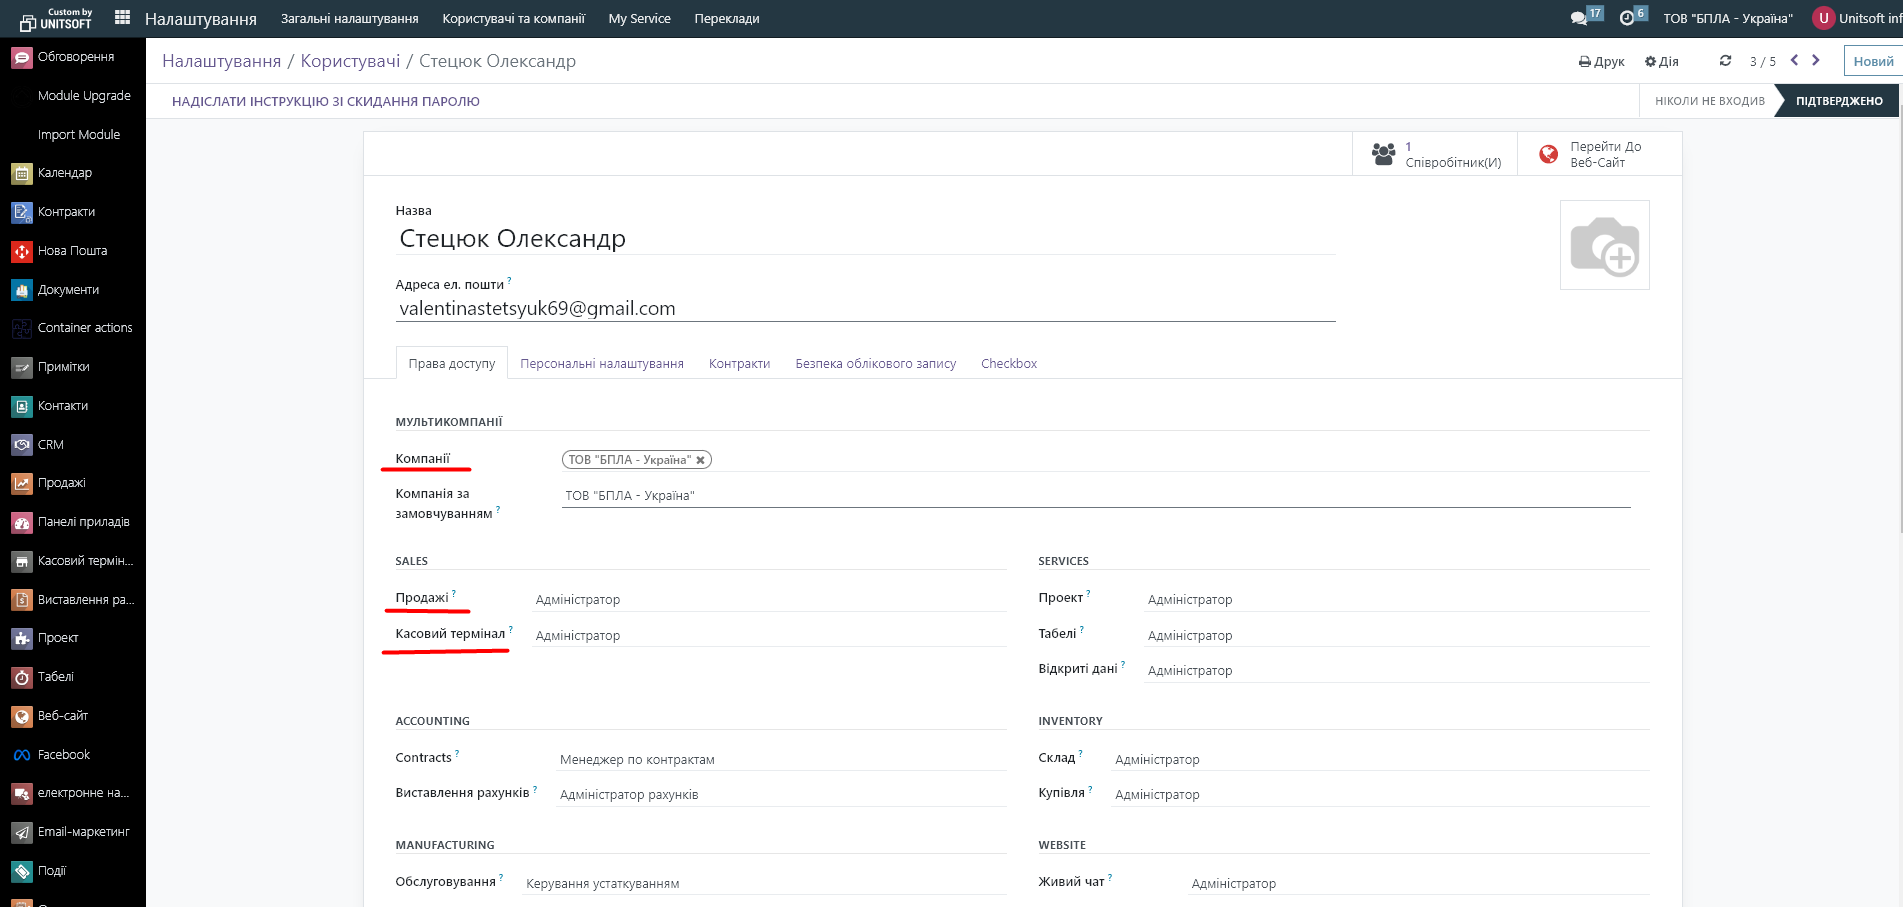Open the apps grid menu icon
This screenshot has width=1903, height=907.
(122, 18)
